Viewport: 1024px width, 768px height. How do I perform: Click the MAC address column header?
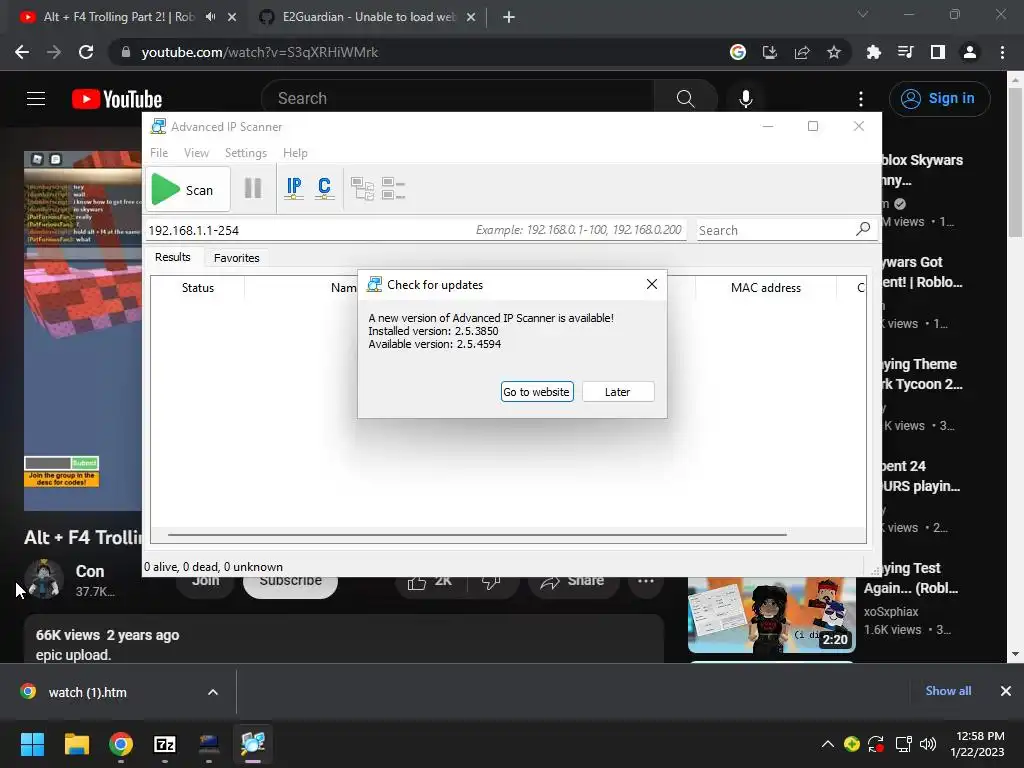[x=765, y=288]
